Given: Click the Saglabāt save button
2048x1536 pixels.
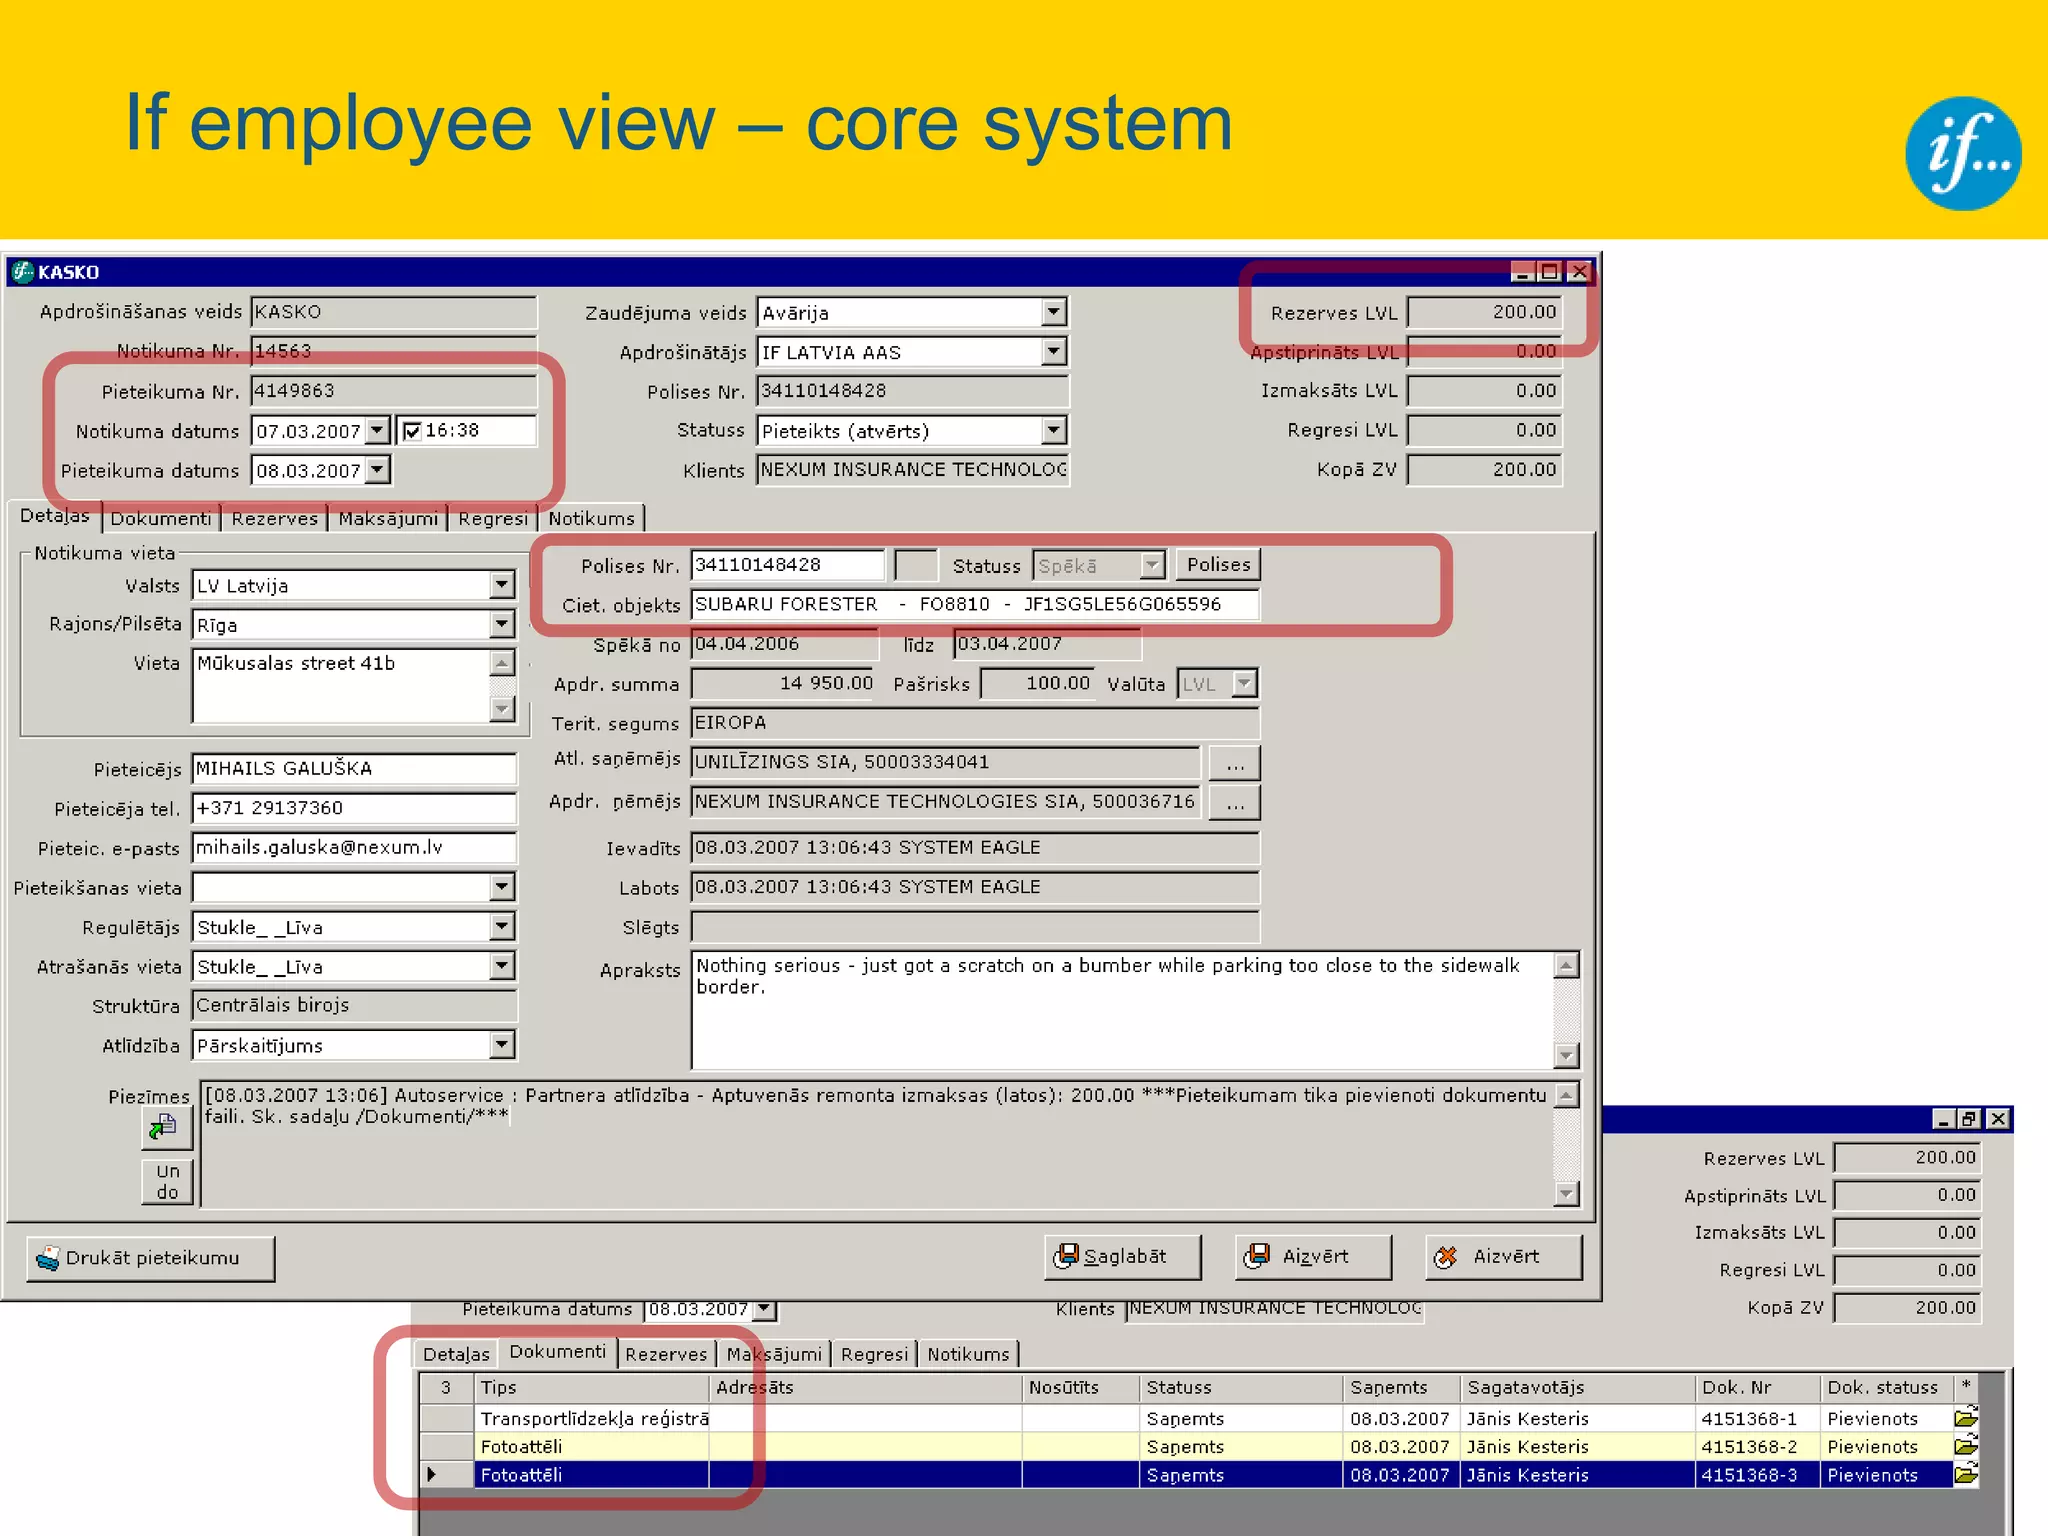Looking at the screenshot, I should (1122, 1256).
